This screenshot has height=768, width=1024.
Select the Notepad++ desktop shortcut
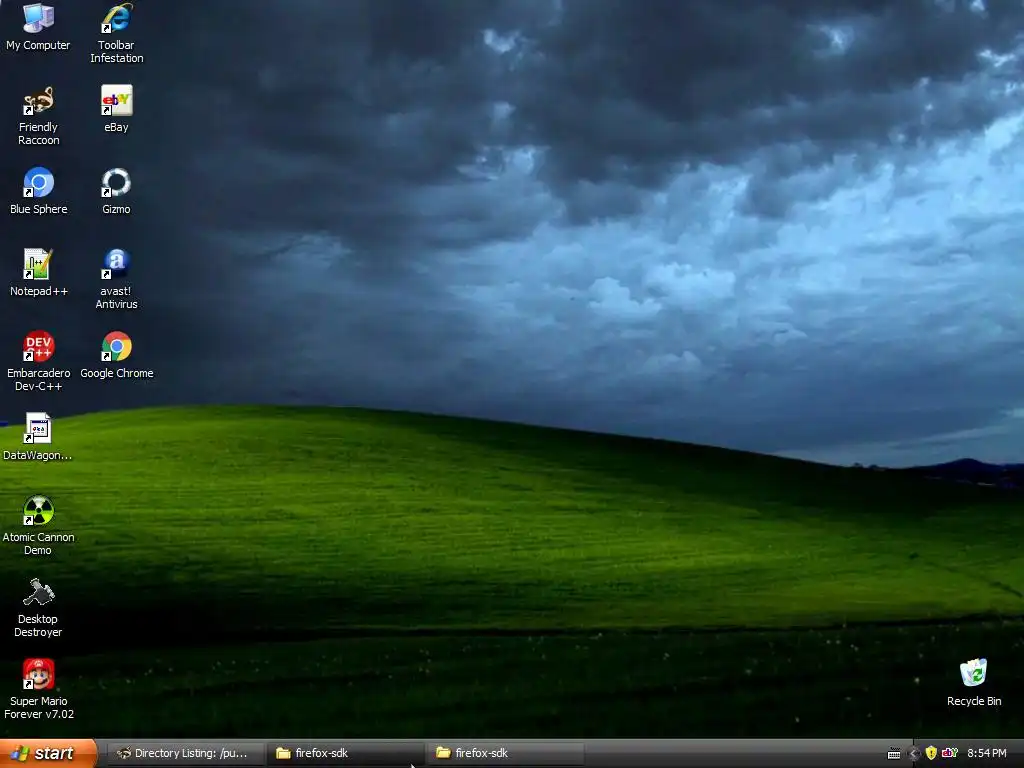coord(38,273)
